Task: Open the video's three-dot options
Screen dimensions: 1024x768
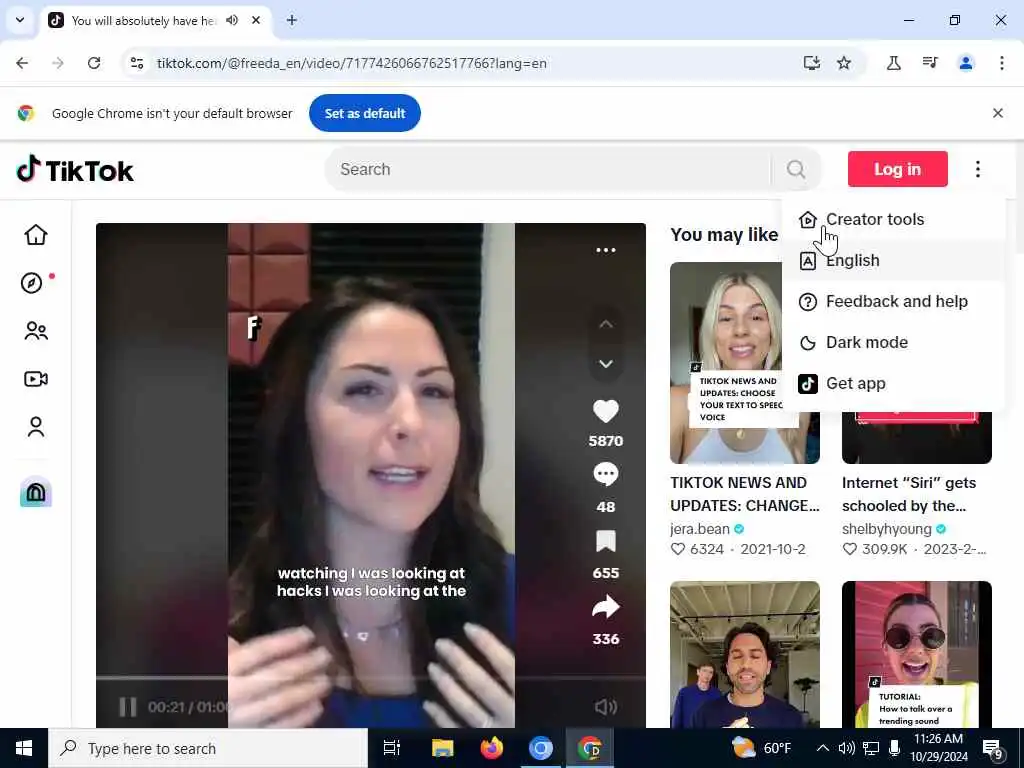Action: pos(605,250)
